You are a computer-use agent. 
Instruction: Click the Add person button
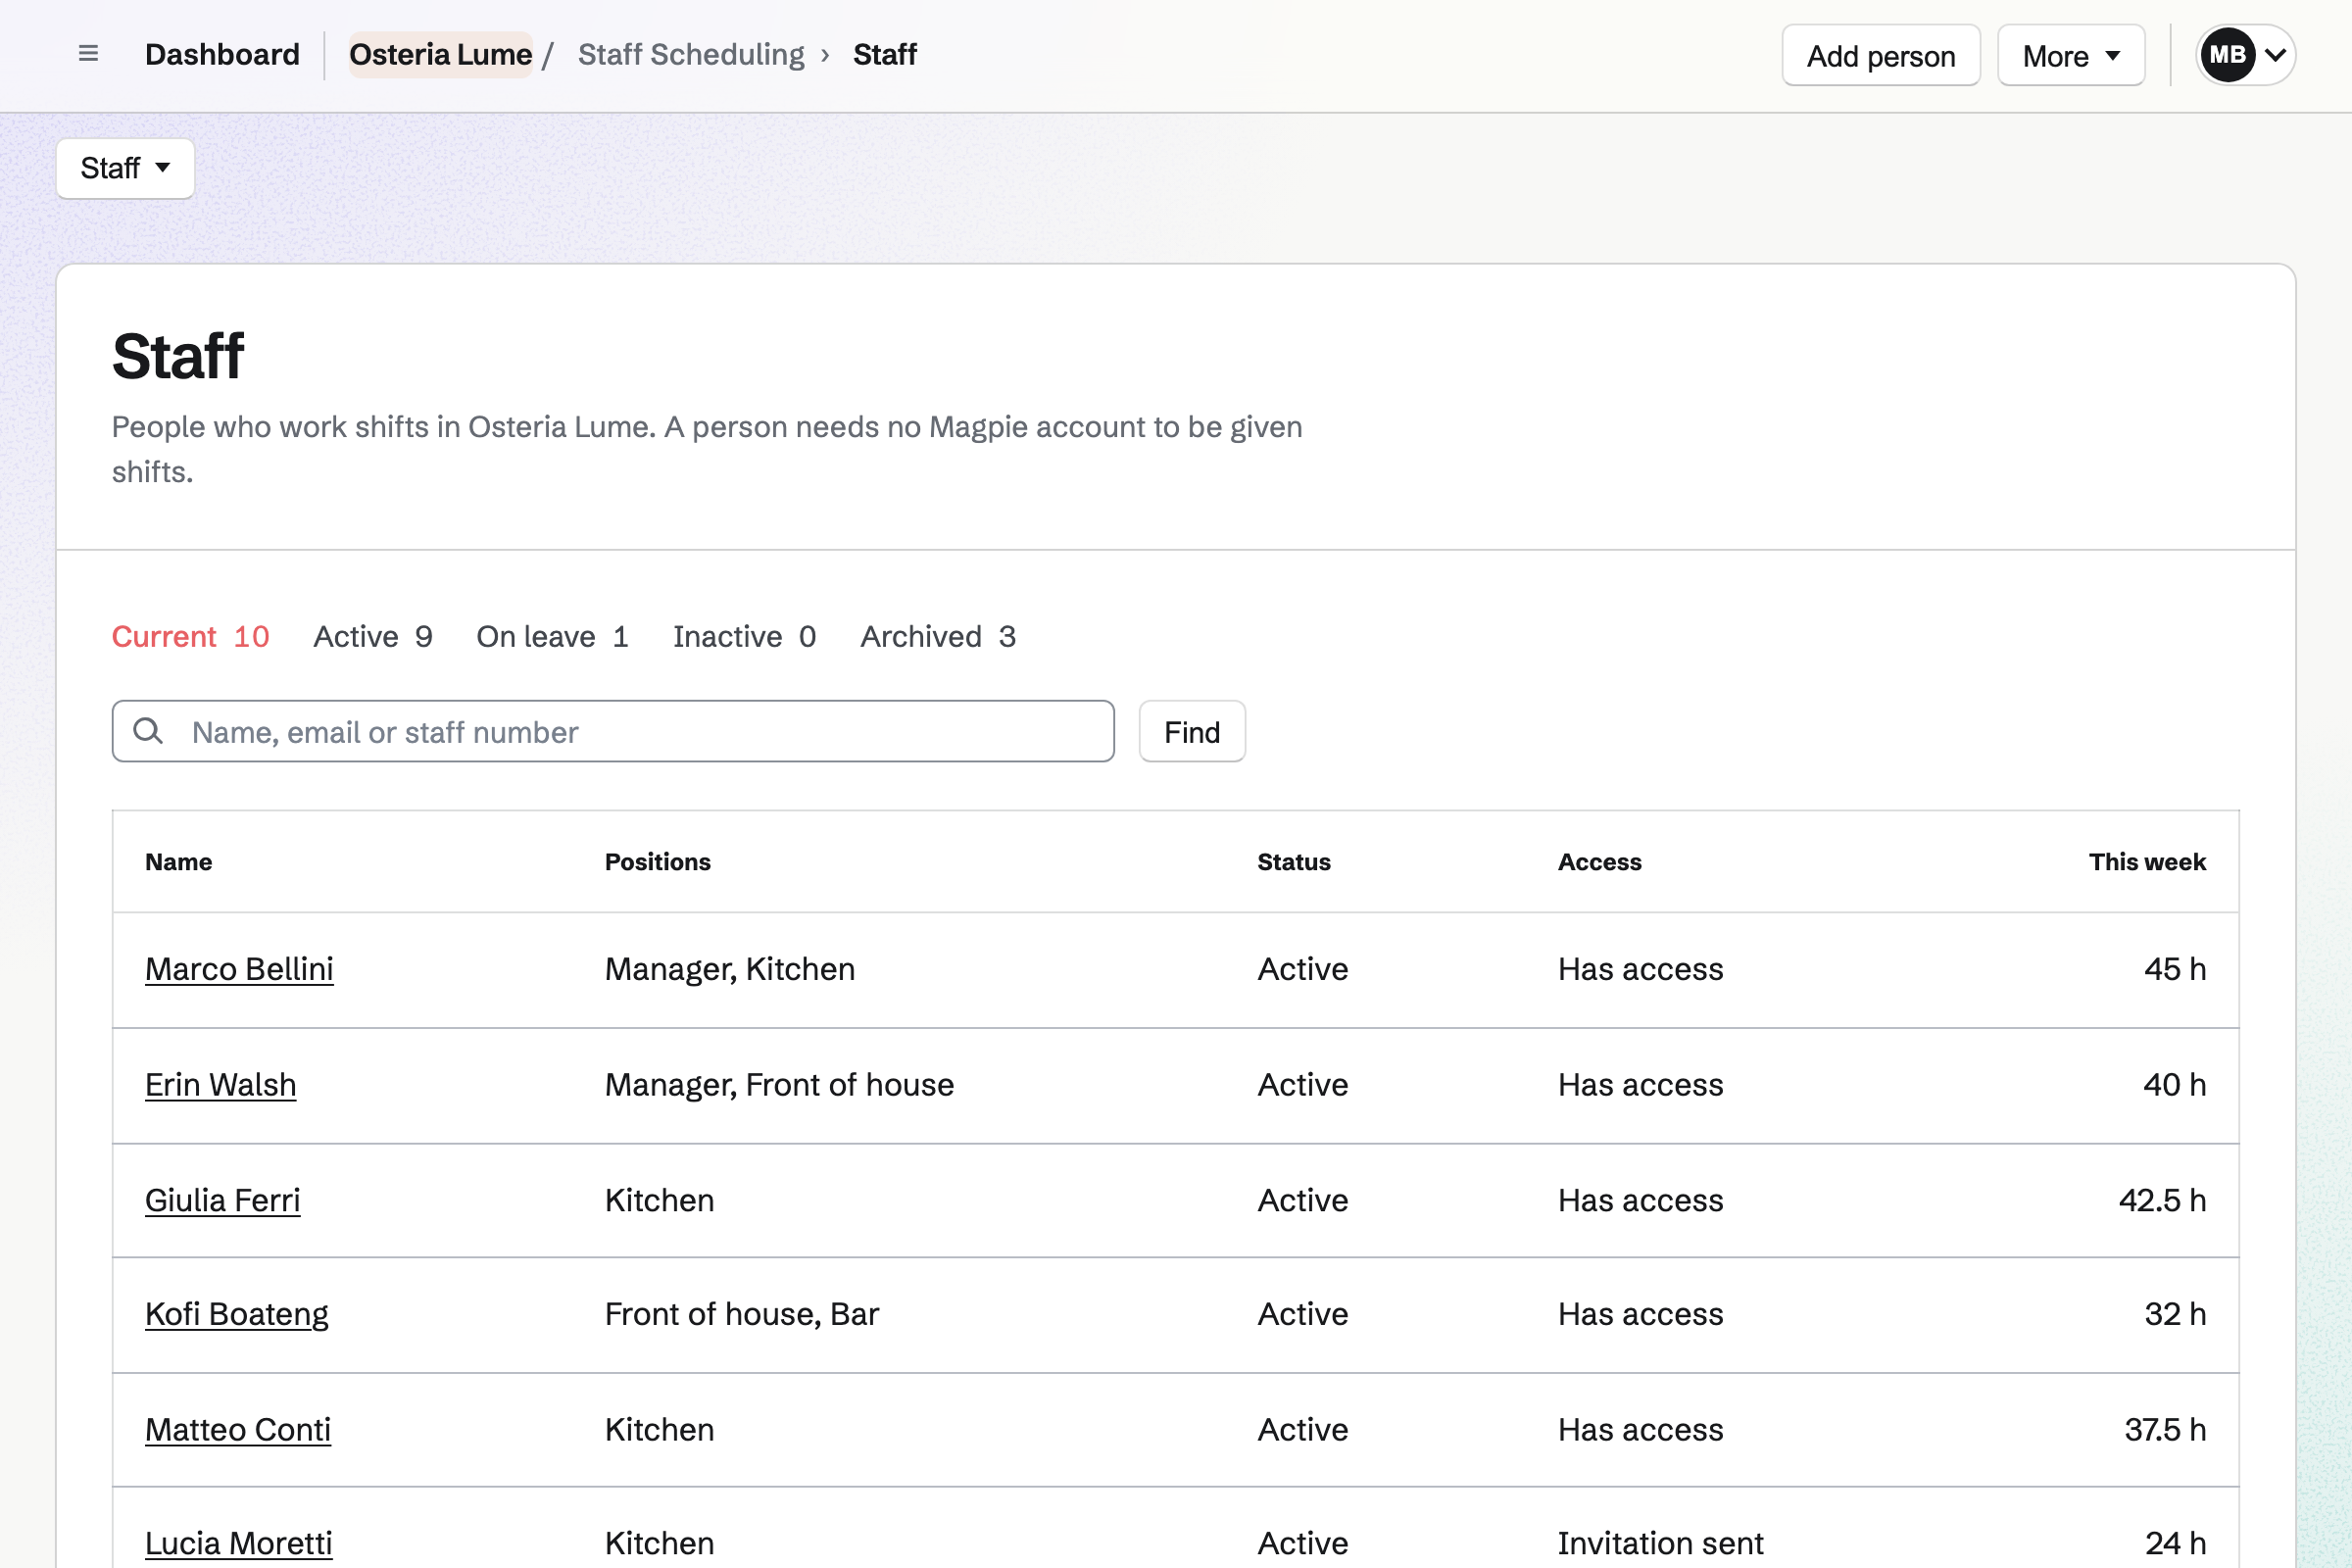coord(1880,55)
